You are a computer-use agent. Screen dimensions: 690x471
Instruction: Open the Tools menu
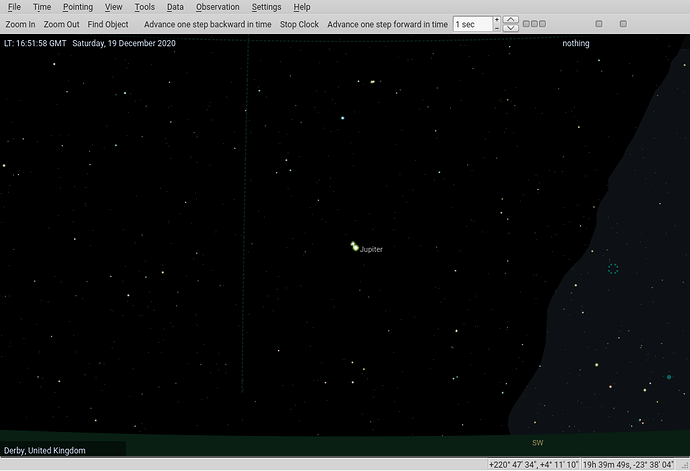pyautogui.click(x=144, y=7)
